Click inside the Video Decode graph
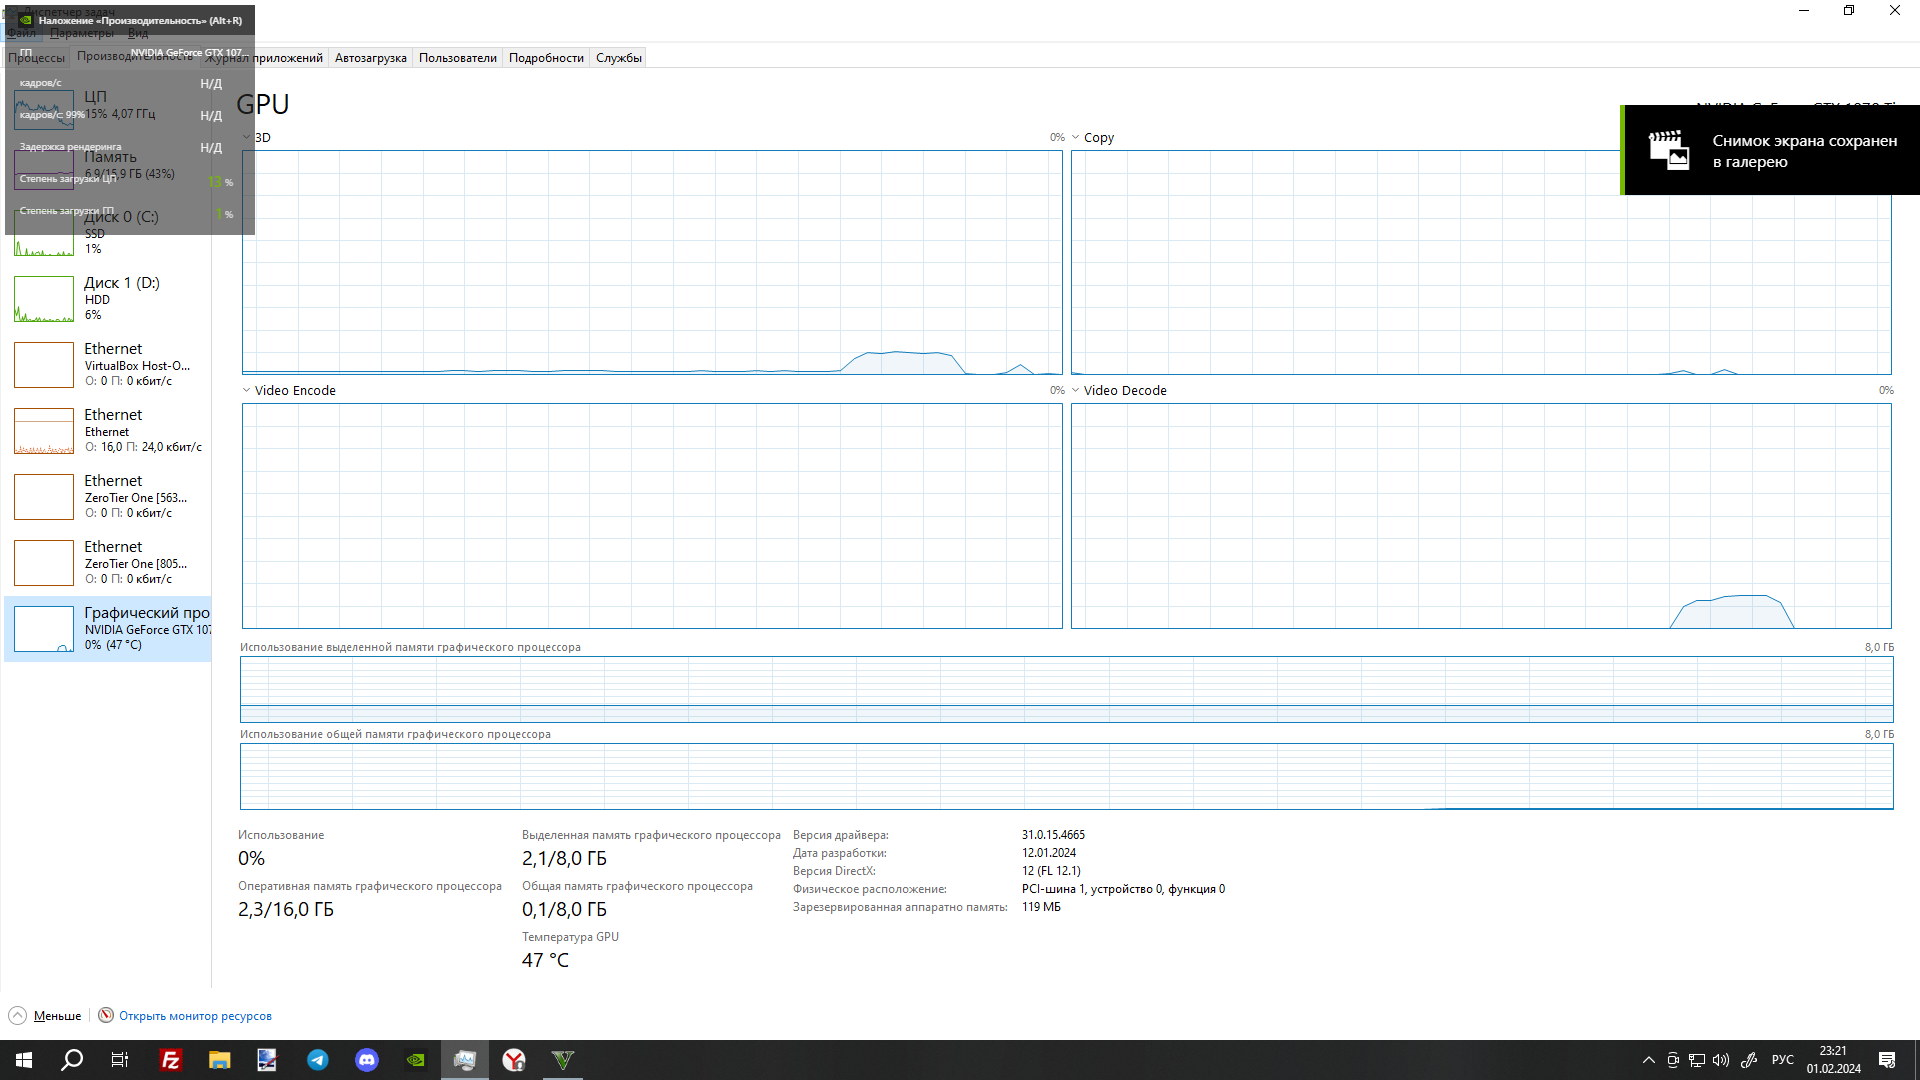This screenshot has width=1920, height=1080. [1481, 516]
